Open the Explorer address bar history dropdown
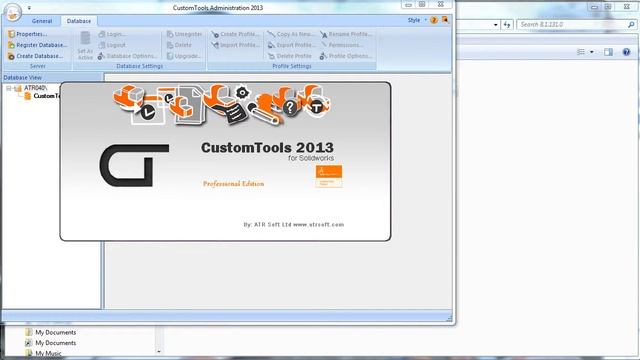640x360 pixels. coord(496,25)
